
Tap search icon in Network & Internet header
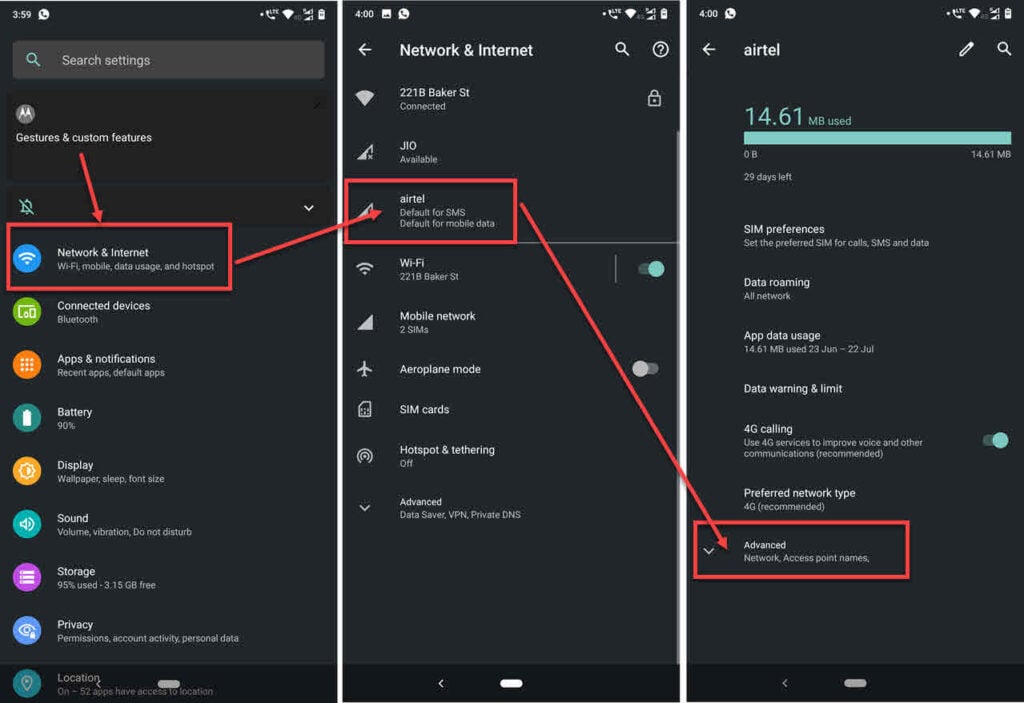pyautogui.click(x=622, y=49)
